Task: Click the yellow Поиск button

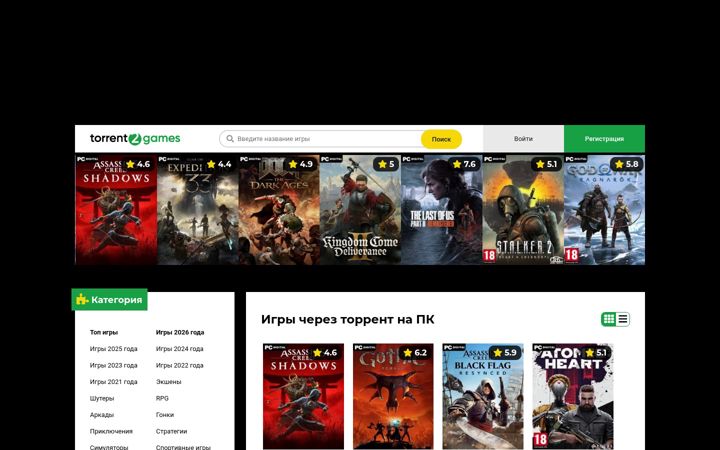Action: tap(441, 139)
